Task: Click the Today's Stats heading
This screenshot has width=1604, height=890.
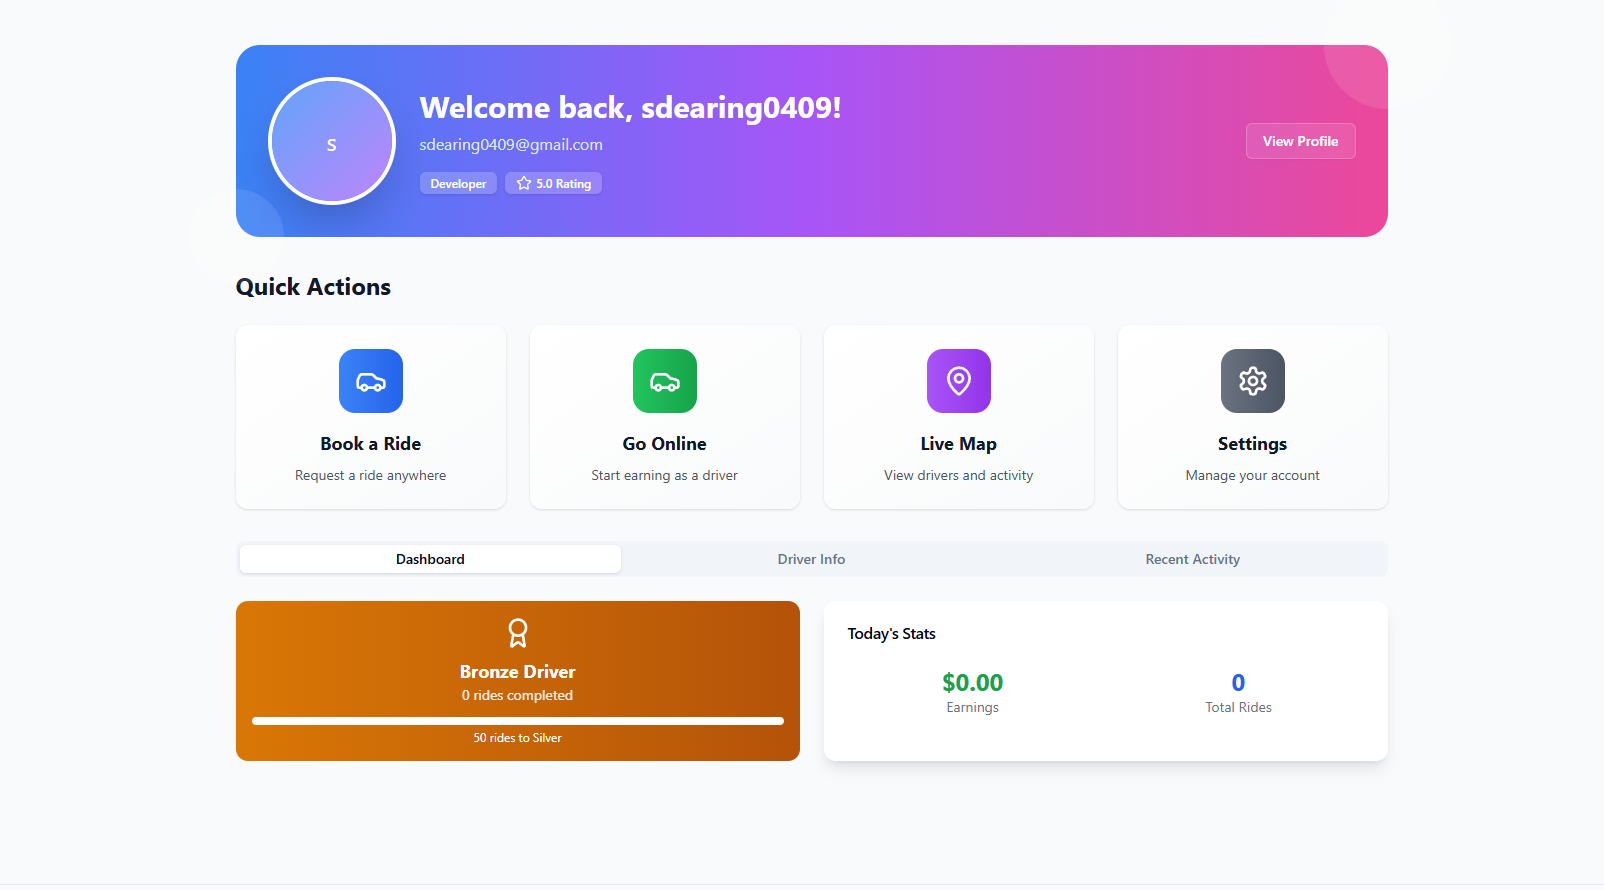Action: pyautogui.click(x=892, y=634)
